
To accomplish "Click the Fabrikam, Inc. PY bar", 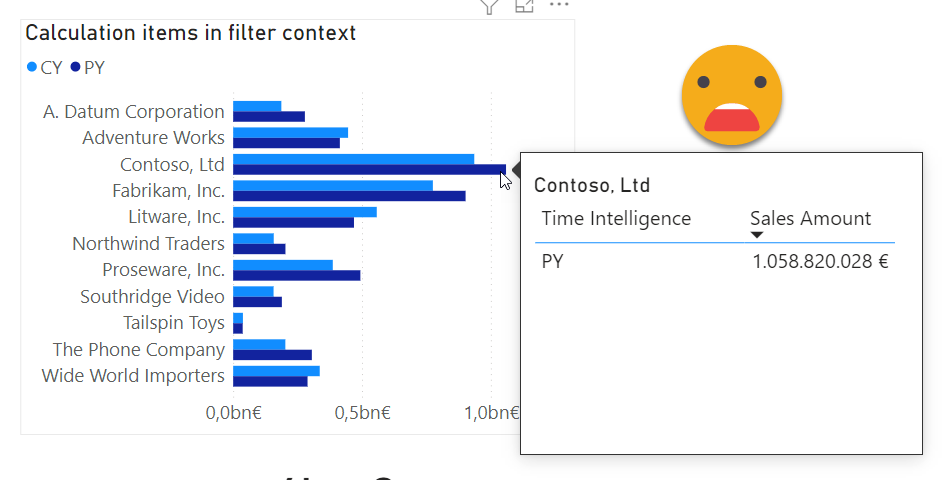I will [348, 196].
